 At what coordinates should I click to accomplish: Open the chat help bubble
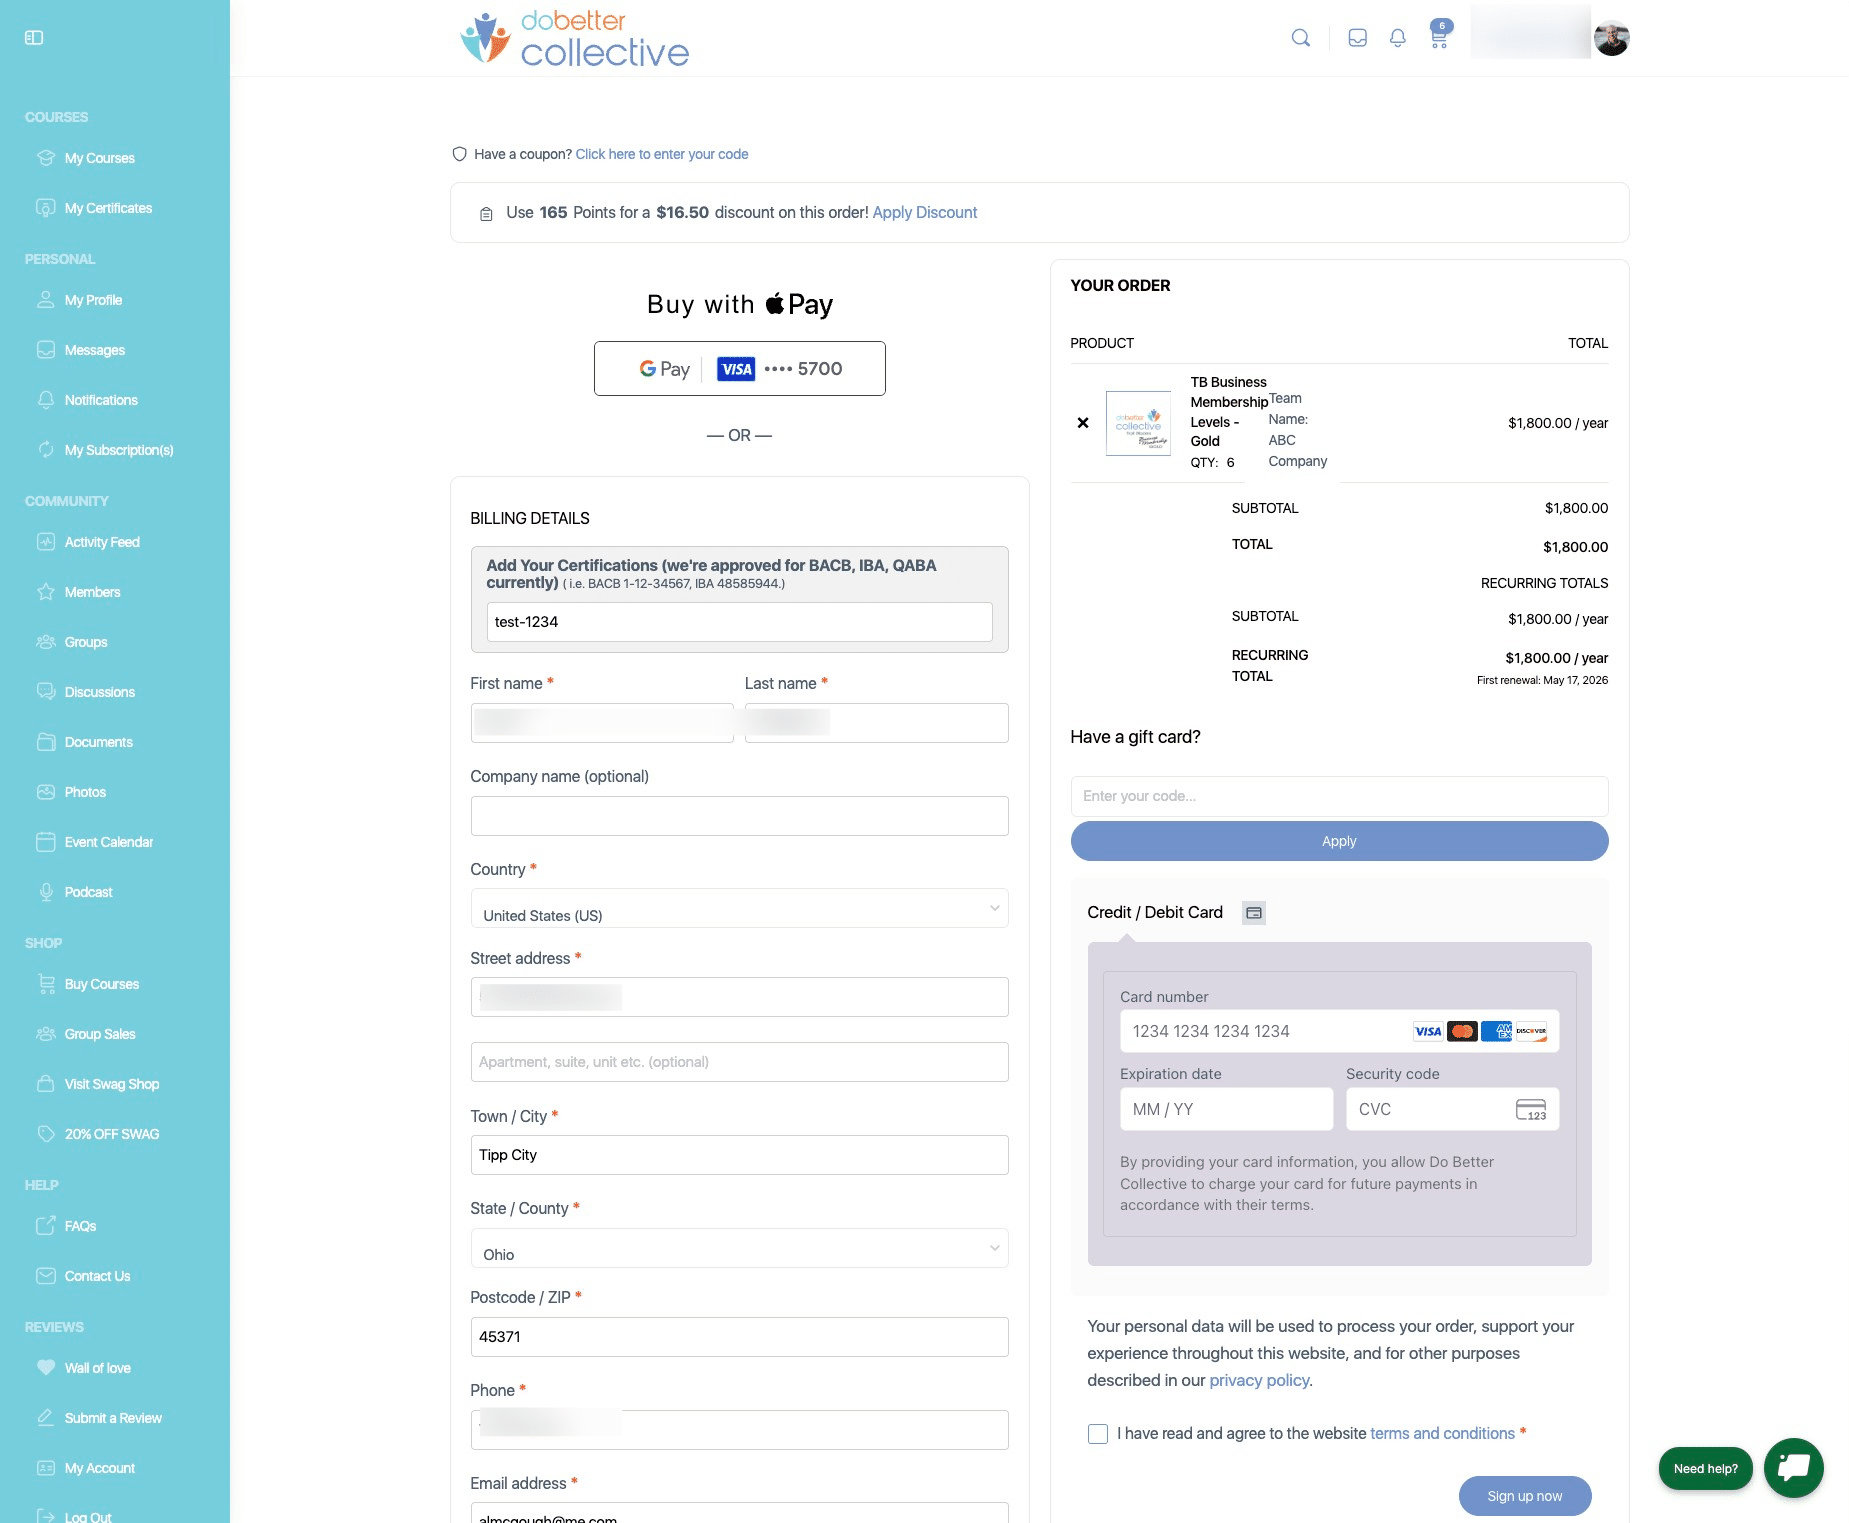[1793, 1468]
